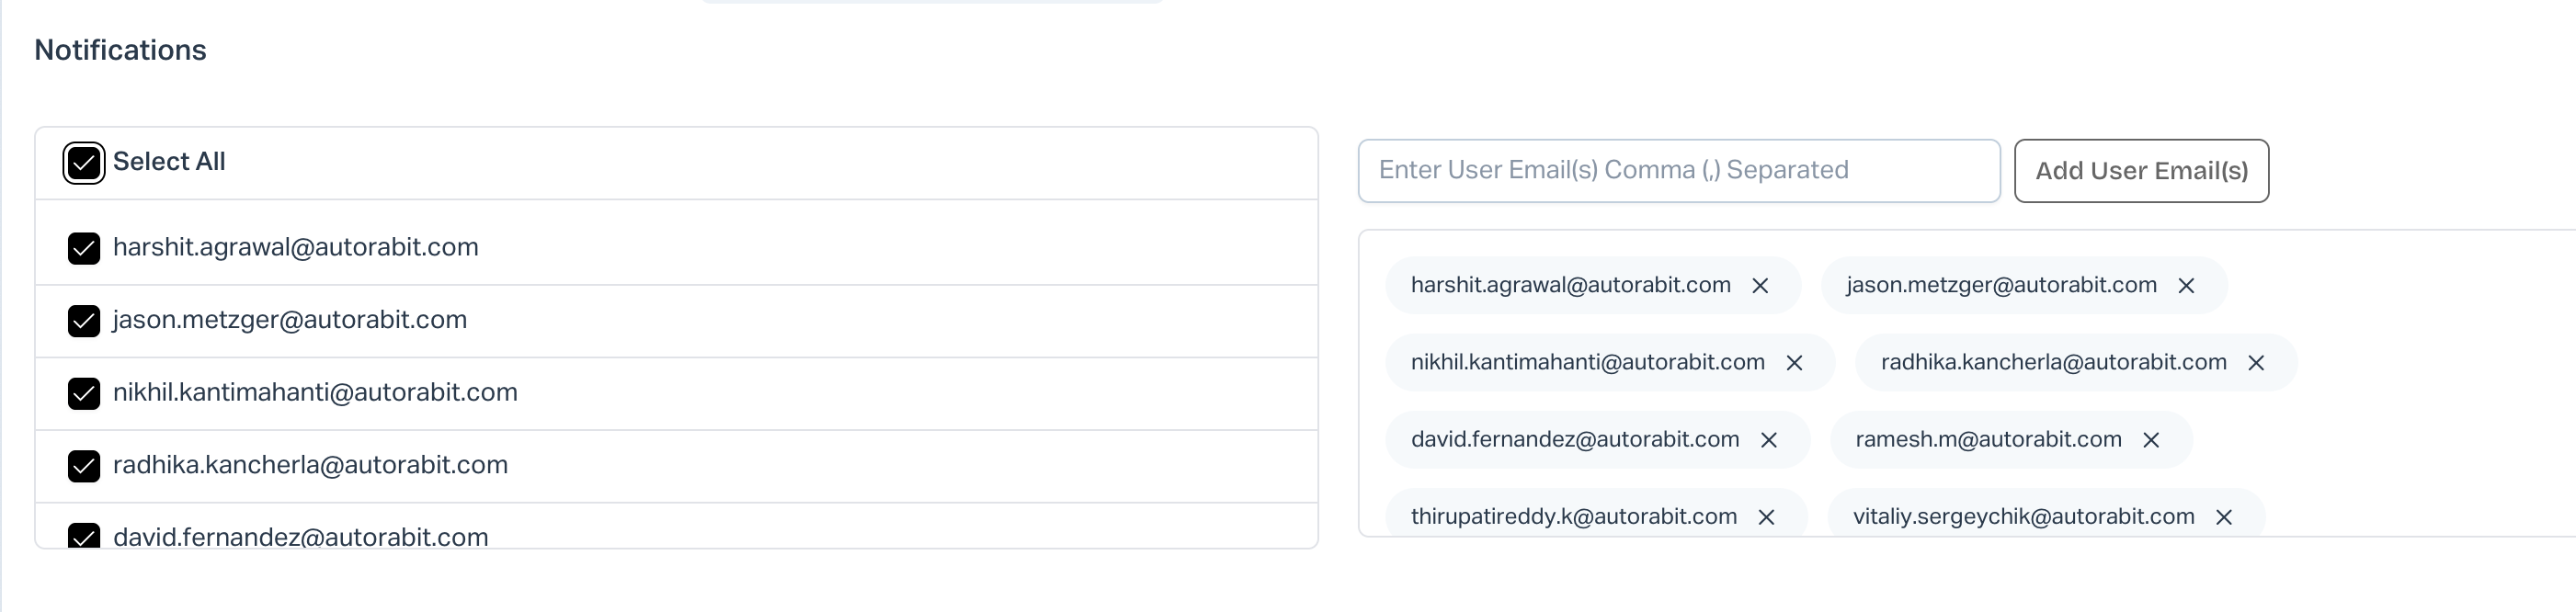Remove vitaliy.sergeychik chip via X icon
Image resolution: width=2576 pixels, height=612 pixels.
[2224, 517]
